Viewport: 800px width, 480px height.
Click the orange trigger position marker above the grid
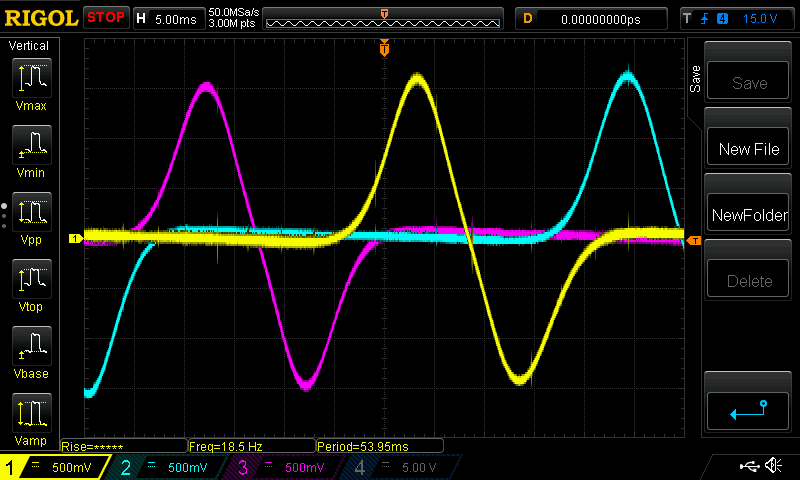click(x=384, y=48)
